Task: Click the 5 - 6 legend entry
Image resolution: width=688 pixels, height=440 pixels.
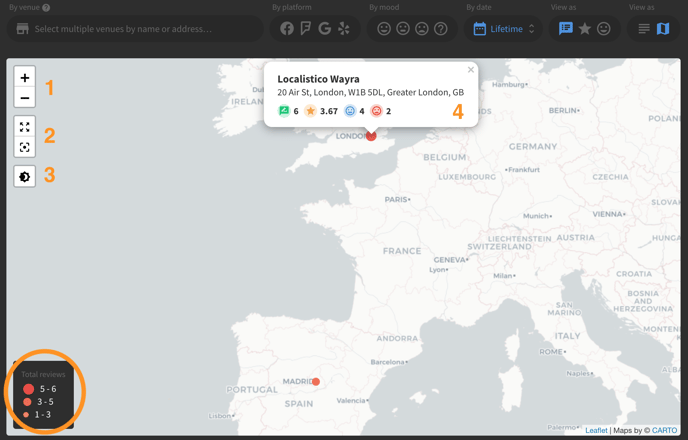Action: click(40, 389)
